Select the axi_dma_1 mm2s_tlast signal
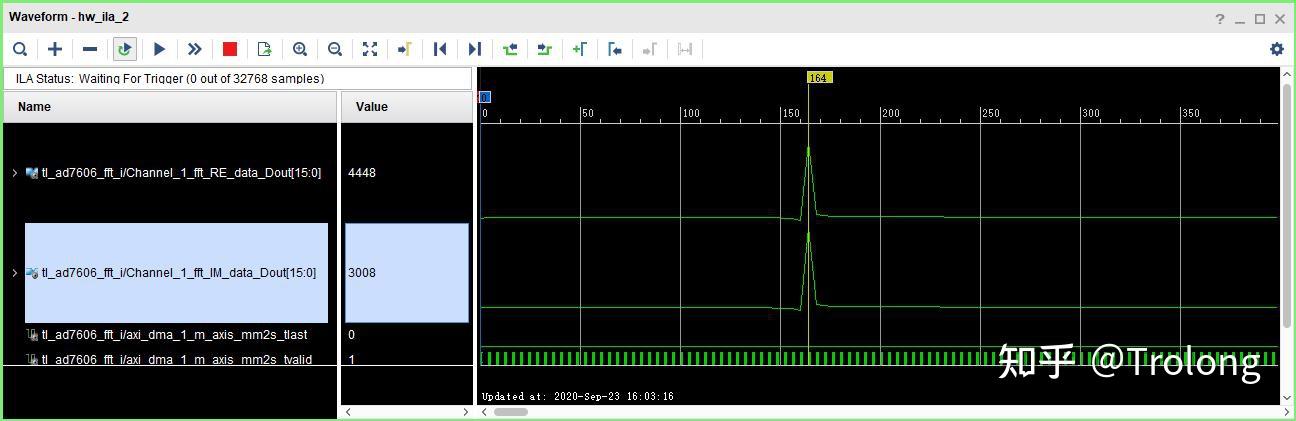Image resolution: width=1296 pixels, height=421 pixels. coord(174,335)
